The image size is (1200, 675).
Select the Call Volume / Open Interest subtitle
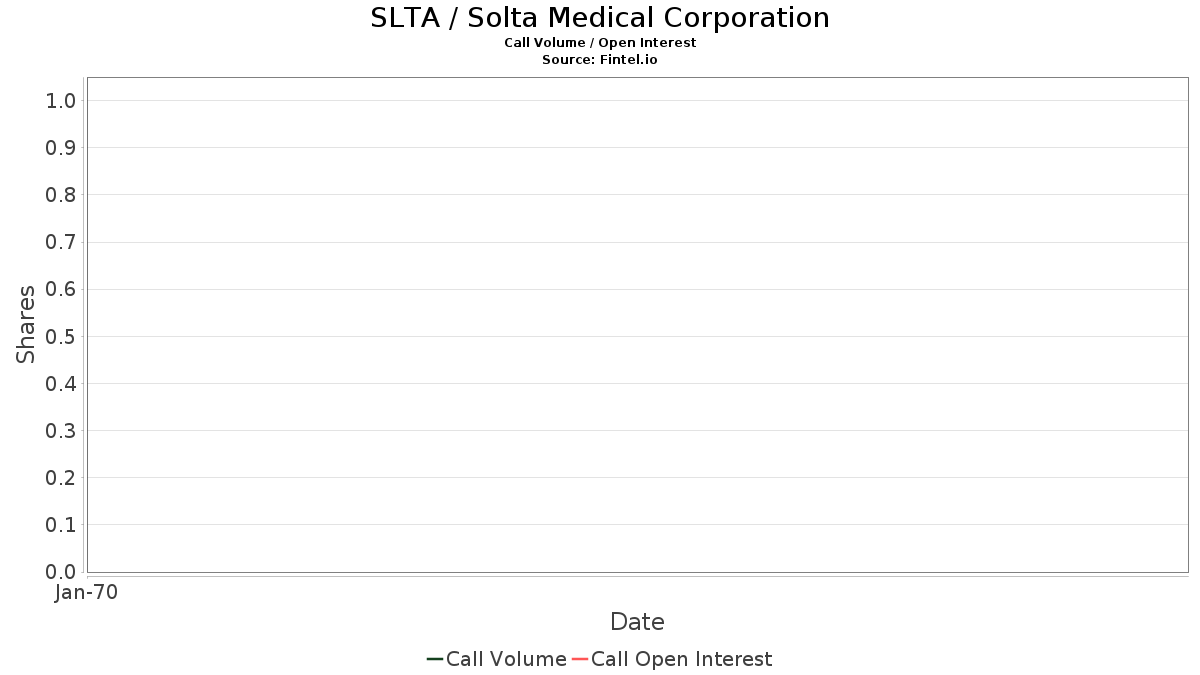pyautogui.click(x=600, y=43)
